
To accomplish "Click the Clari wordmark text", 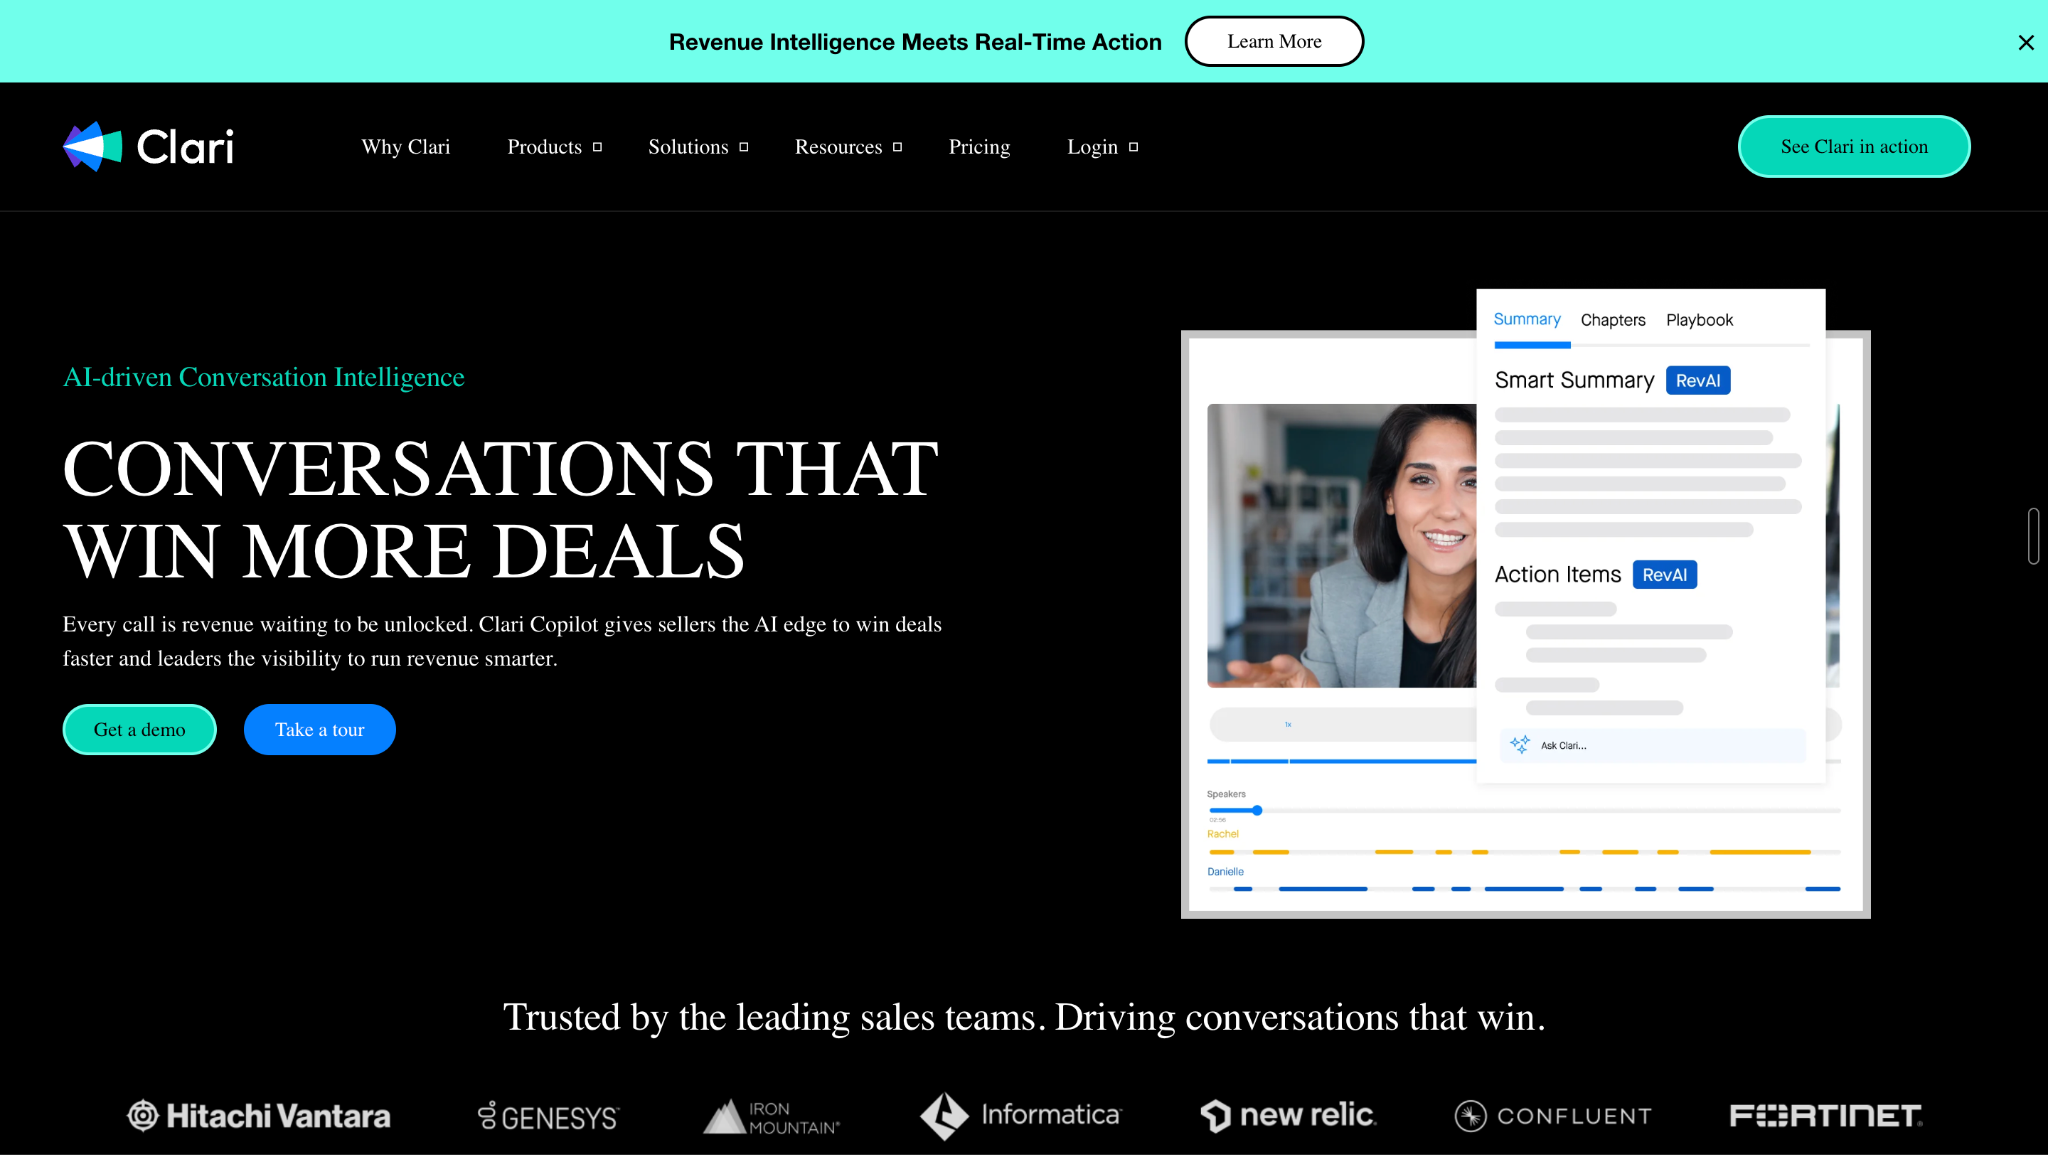I will click(185, 147).
